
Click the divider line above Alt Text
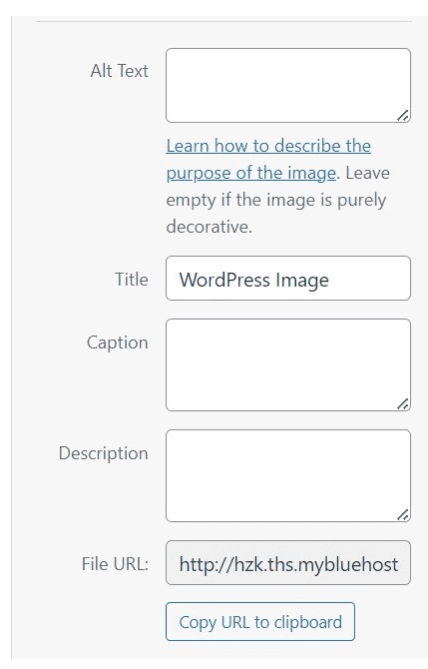tap(224, 21)
